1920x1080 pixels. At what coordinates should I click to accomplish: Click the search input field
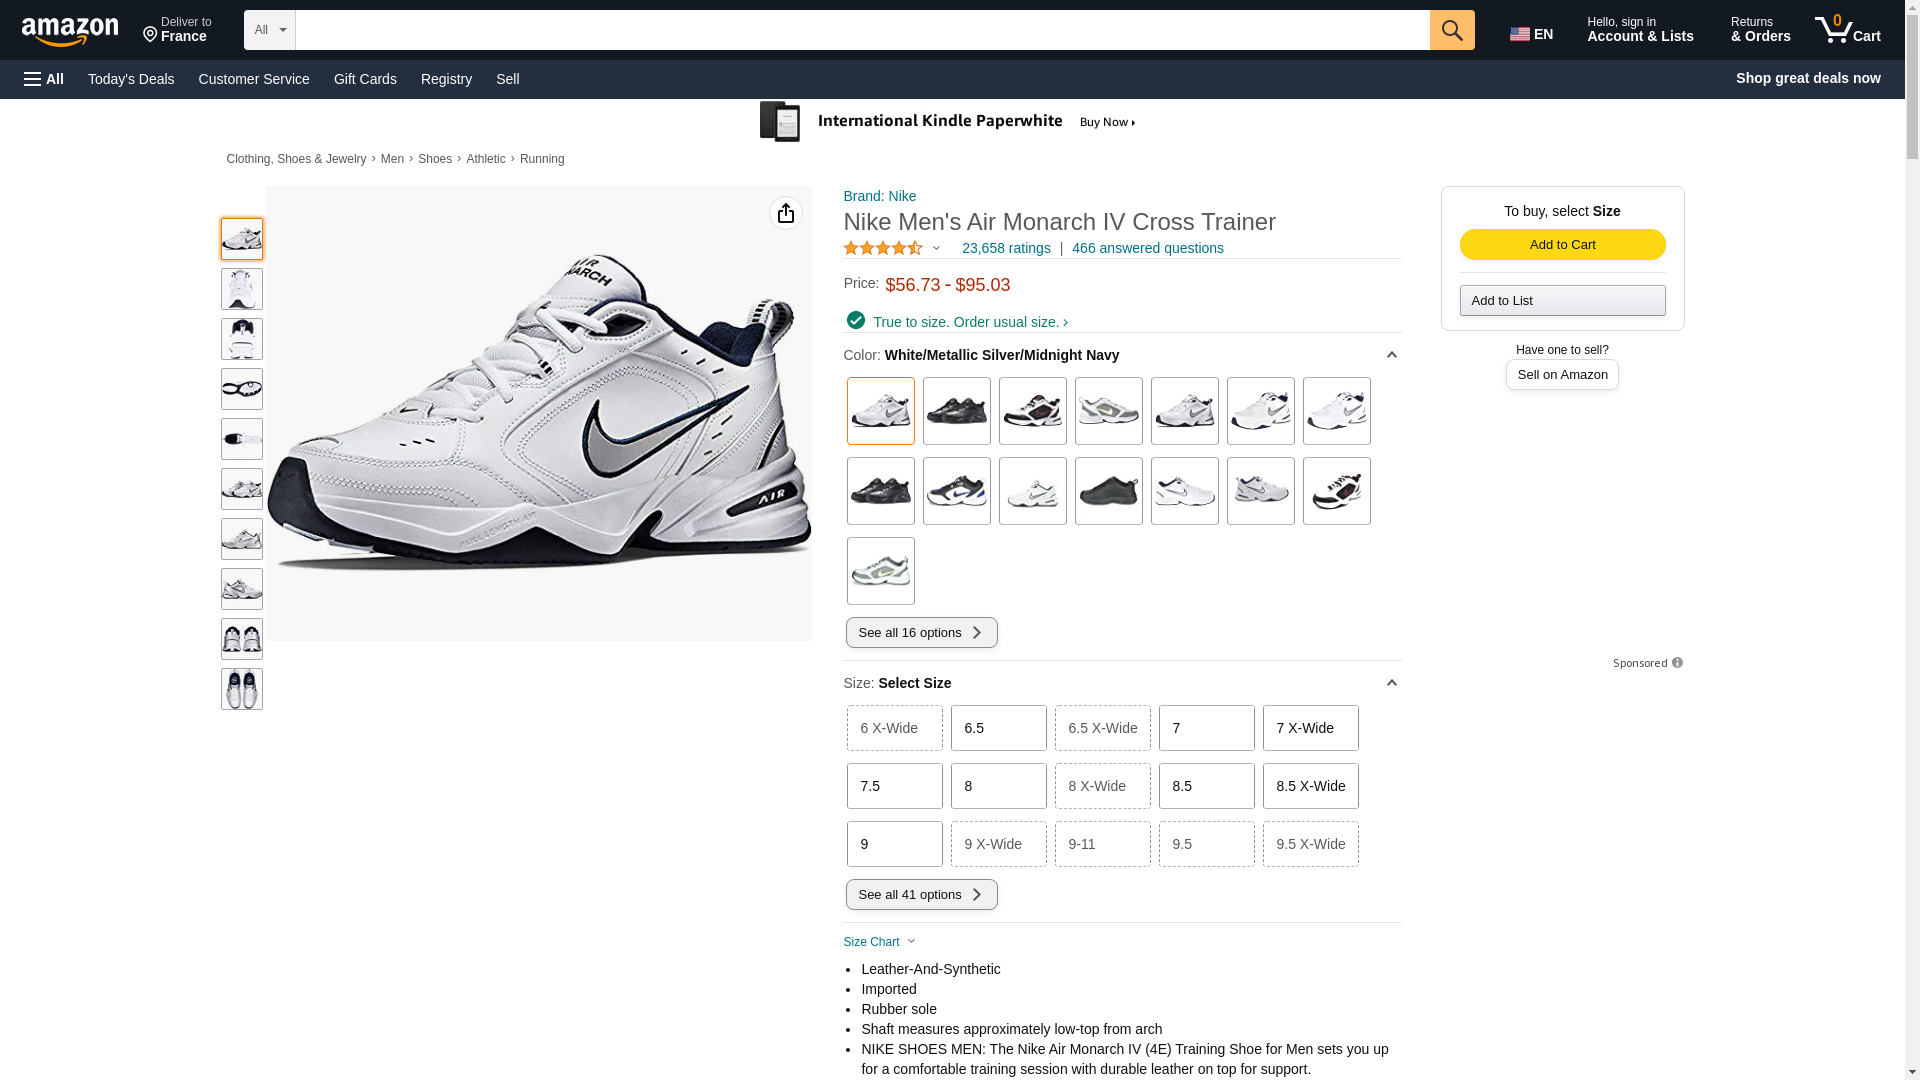coord(861,30)
